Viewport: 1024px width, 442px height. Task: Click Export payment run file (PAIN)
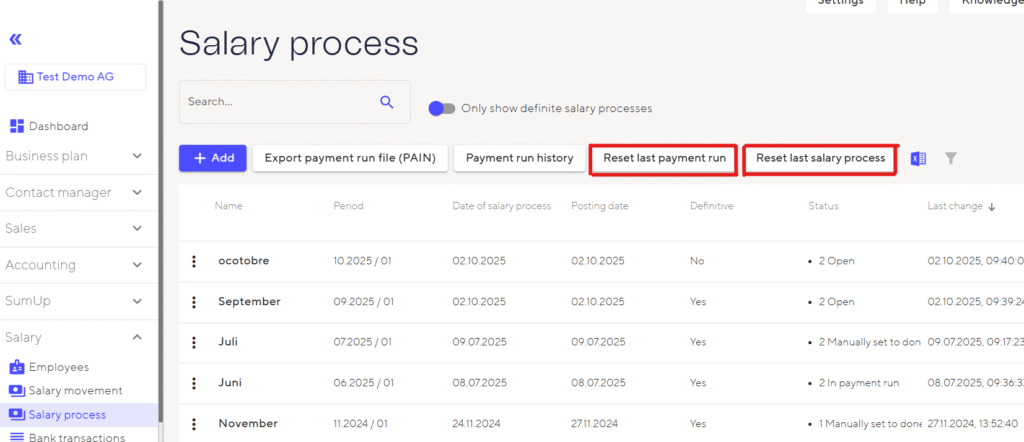point(349,158)
